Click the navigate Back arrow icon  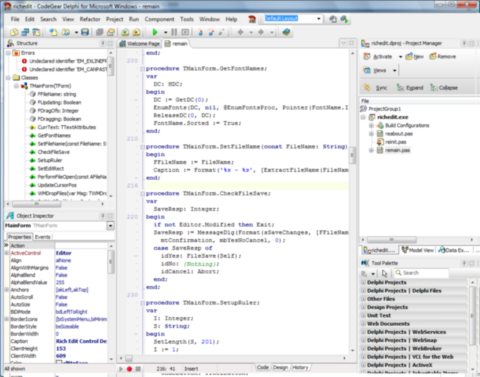(241, 32)
